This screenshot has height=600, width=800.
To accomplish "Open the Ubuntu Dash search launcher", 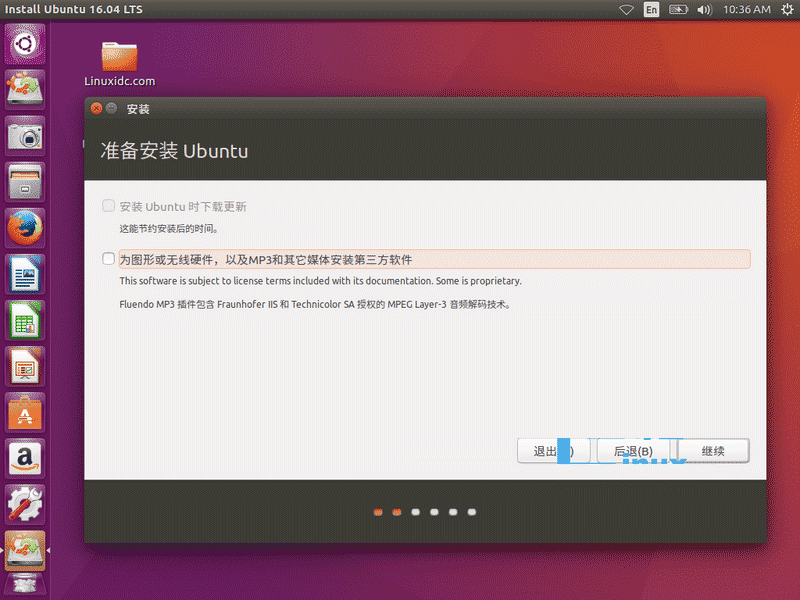I will click(25, 44).
